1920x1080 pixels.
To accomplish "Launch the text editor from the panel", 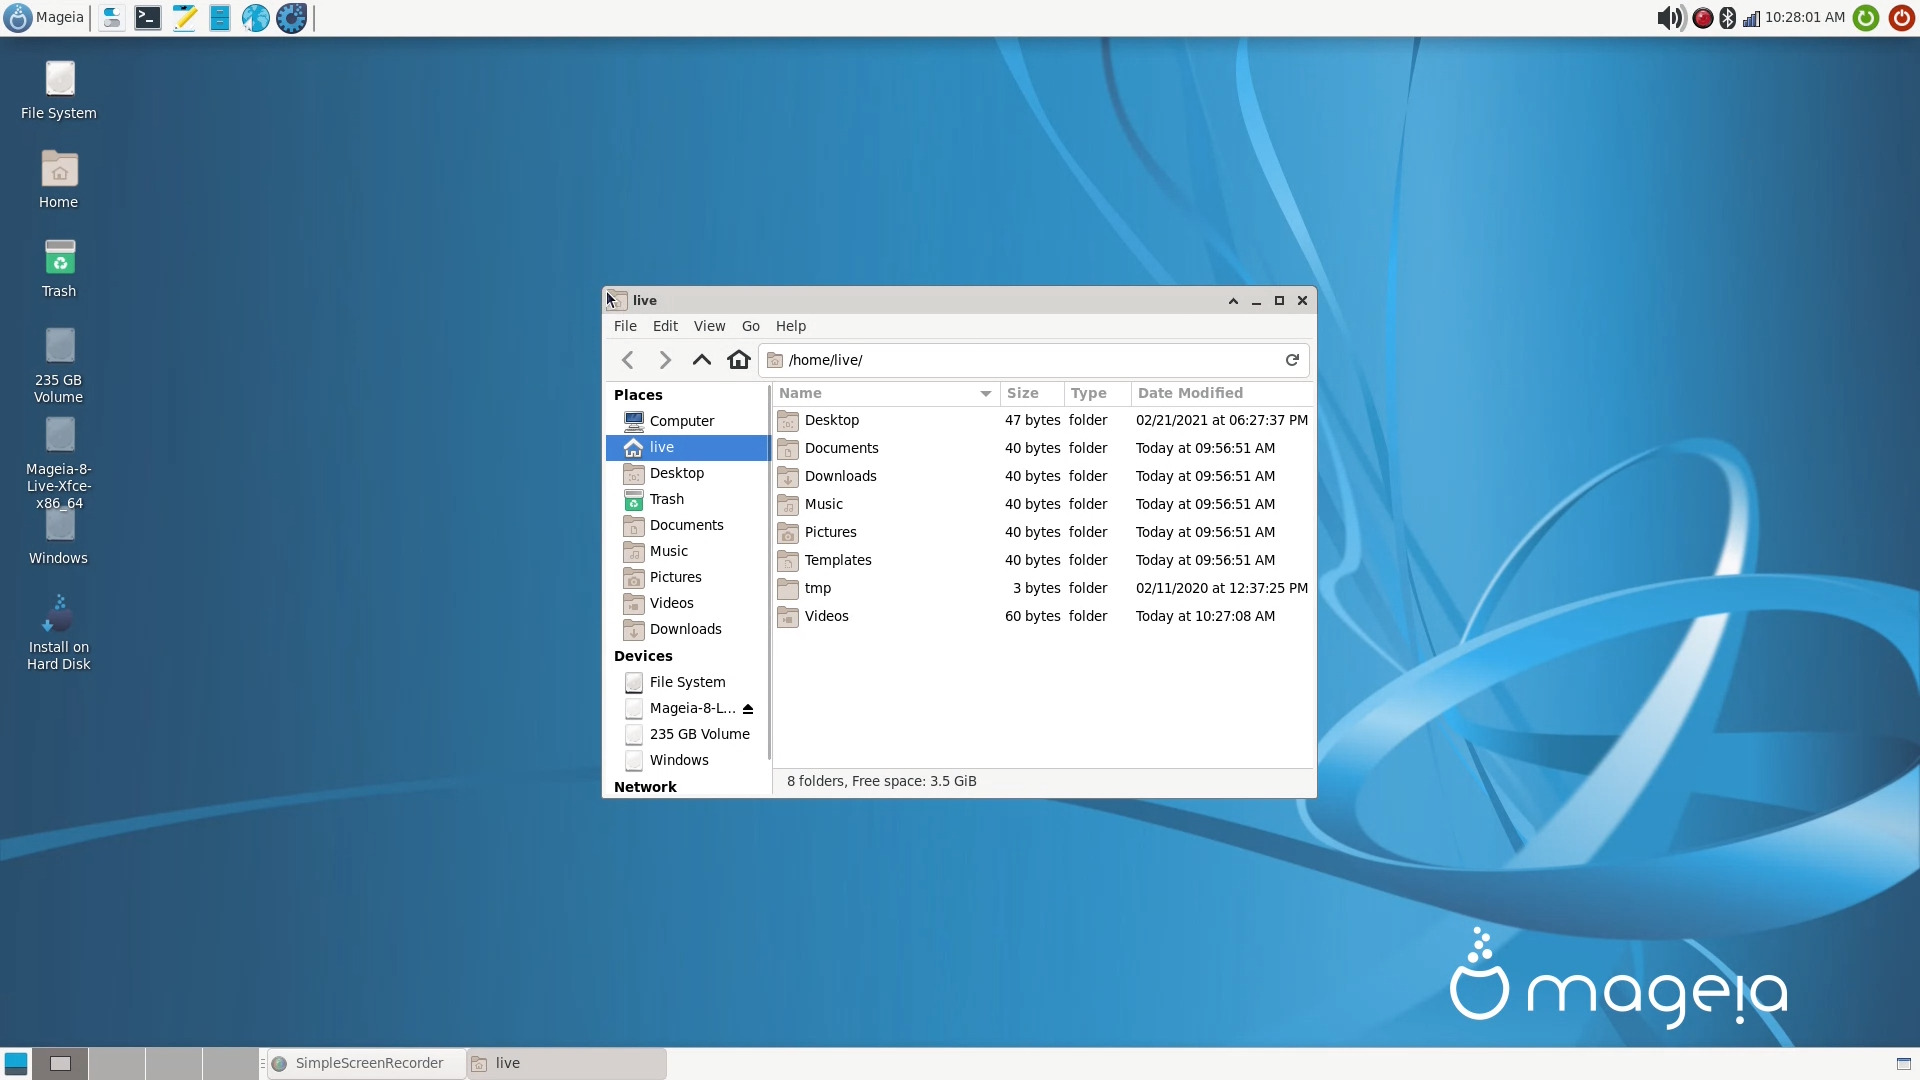I will 184,17.
